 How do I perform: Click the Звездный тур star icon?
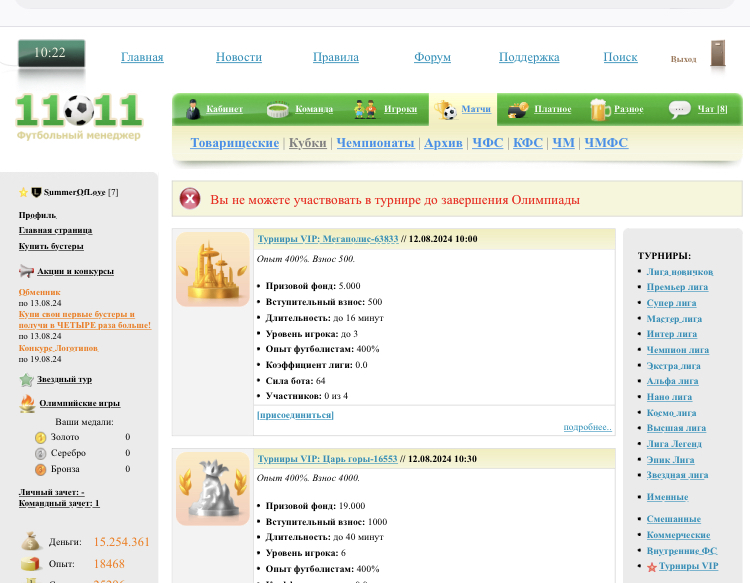(27, 380)
